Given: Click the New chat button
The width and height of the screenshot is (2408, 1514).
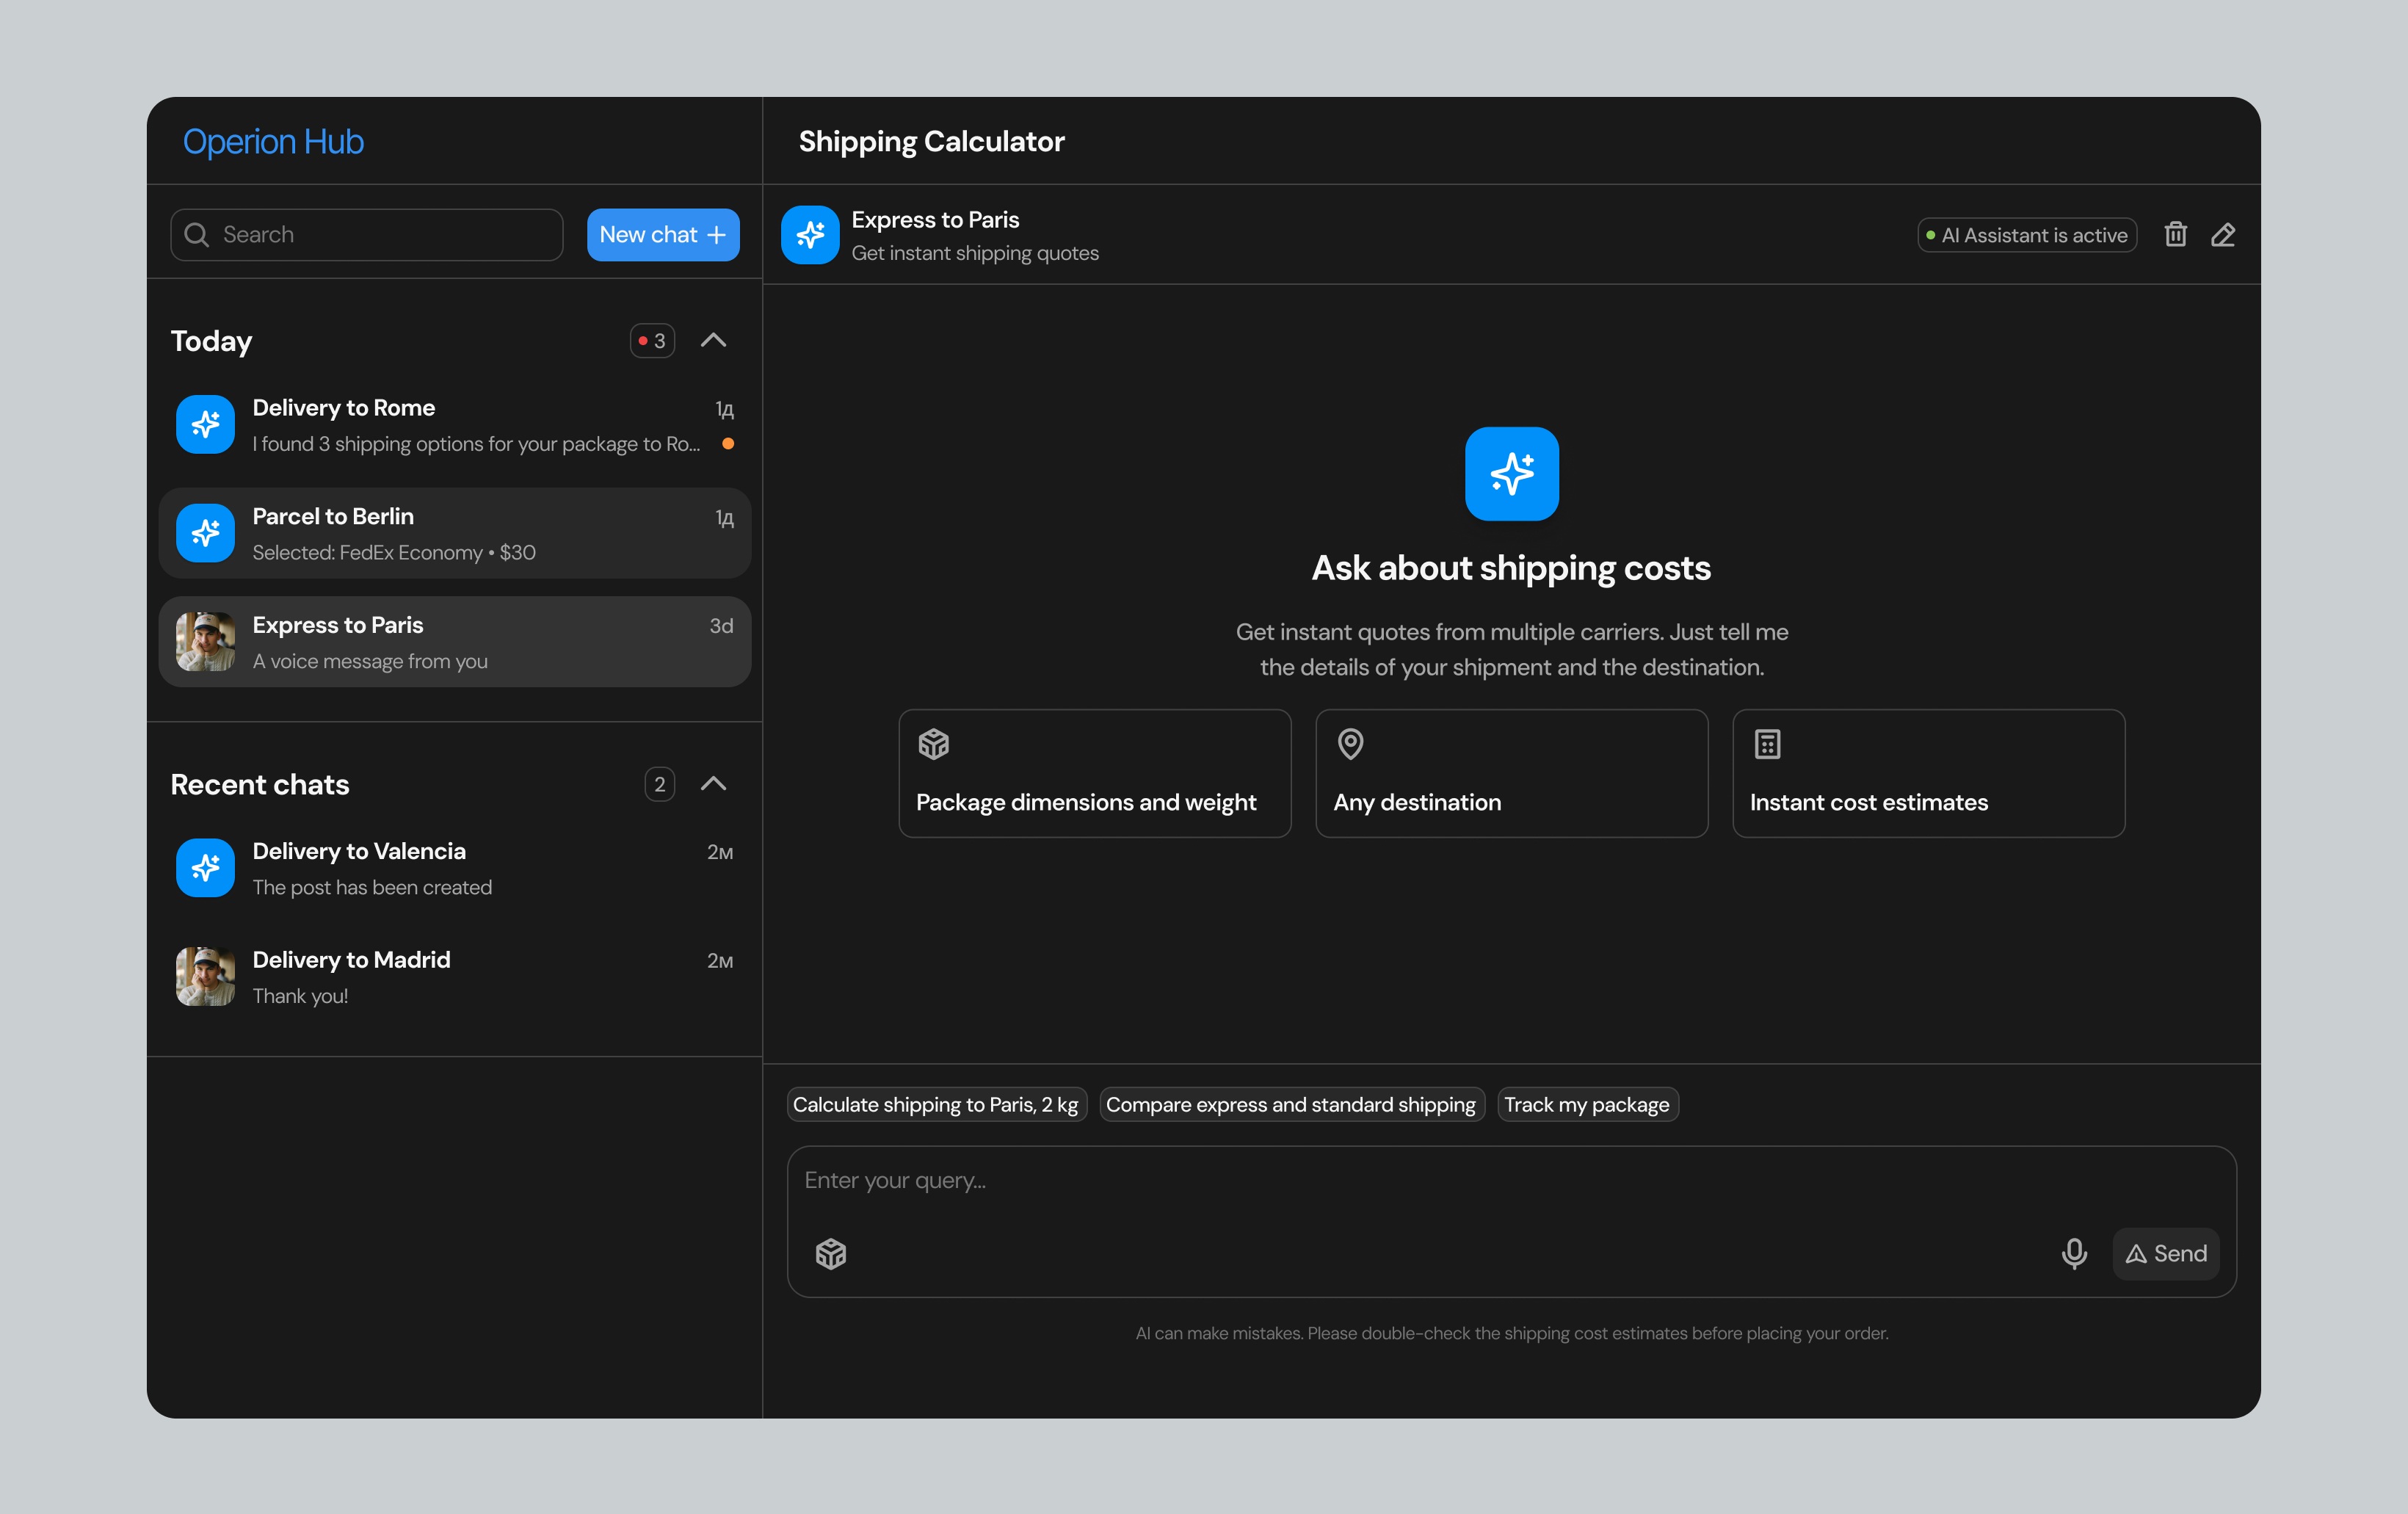Looking at the screenshot, I should pyautogui.click(x=662, y=234).
